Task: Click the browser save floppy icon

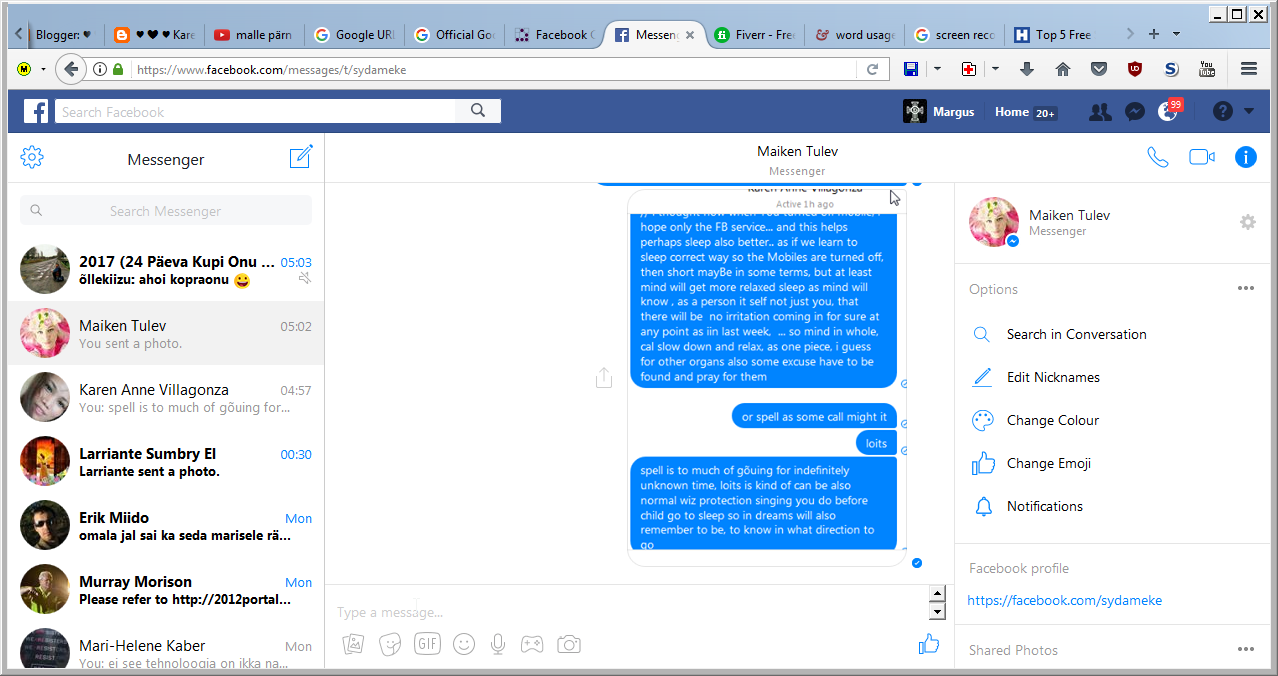Action: [911, 69]
